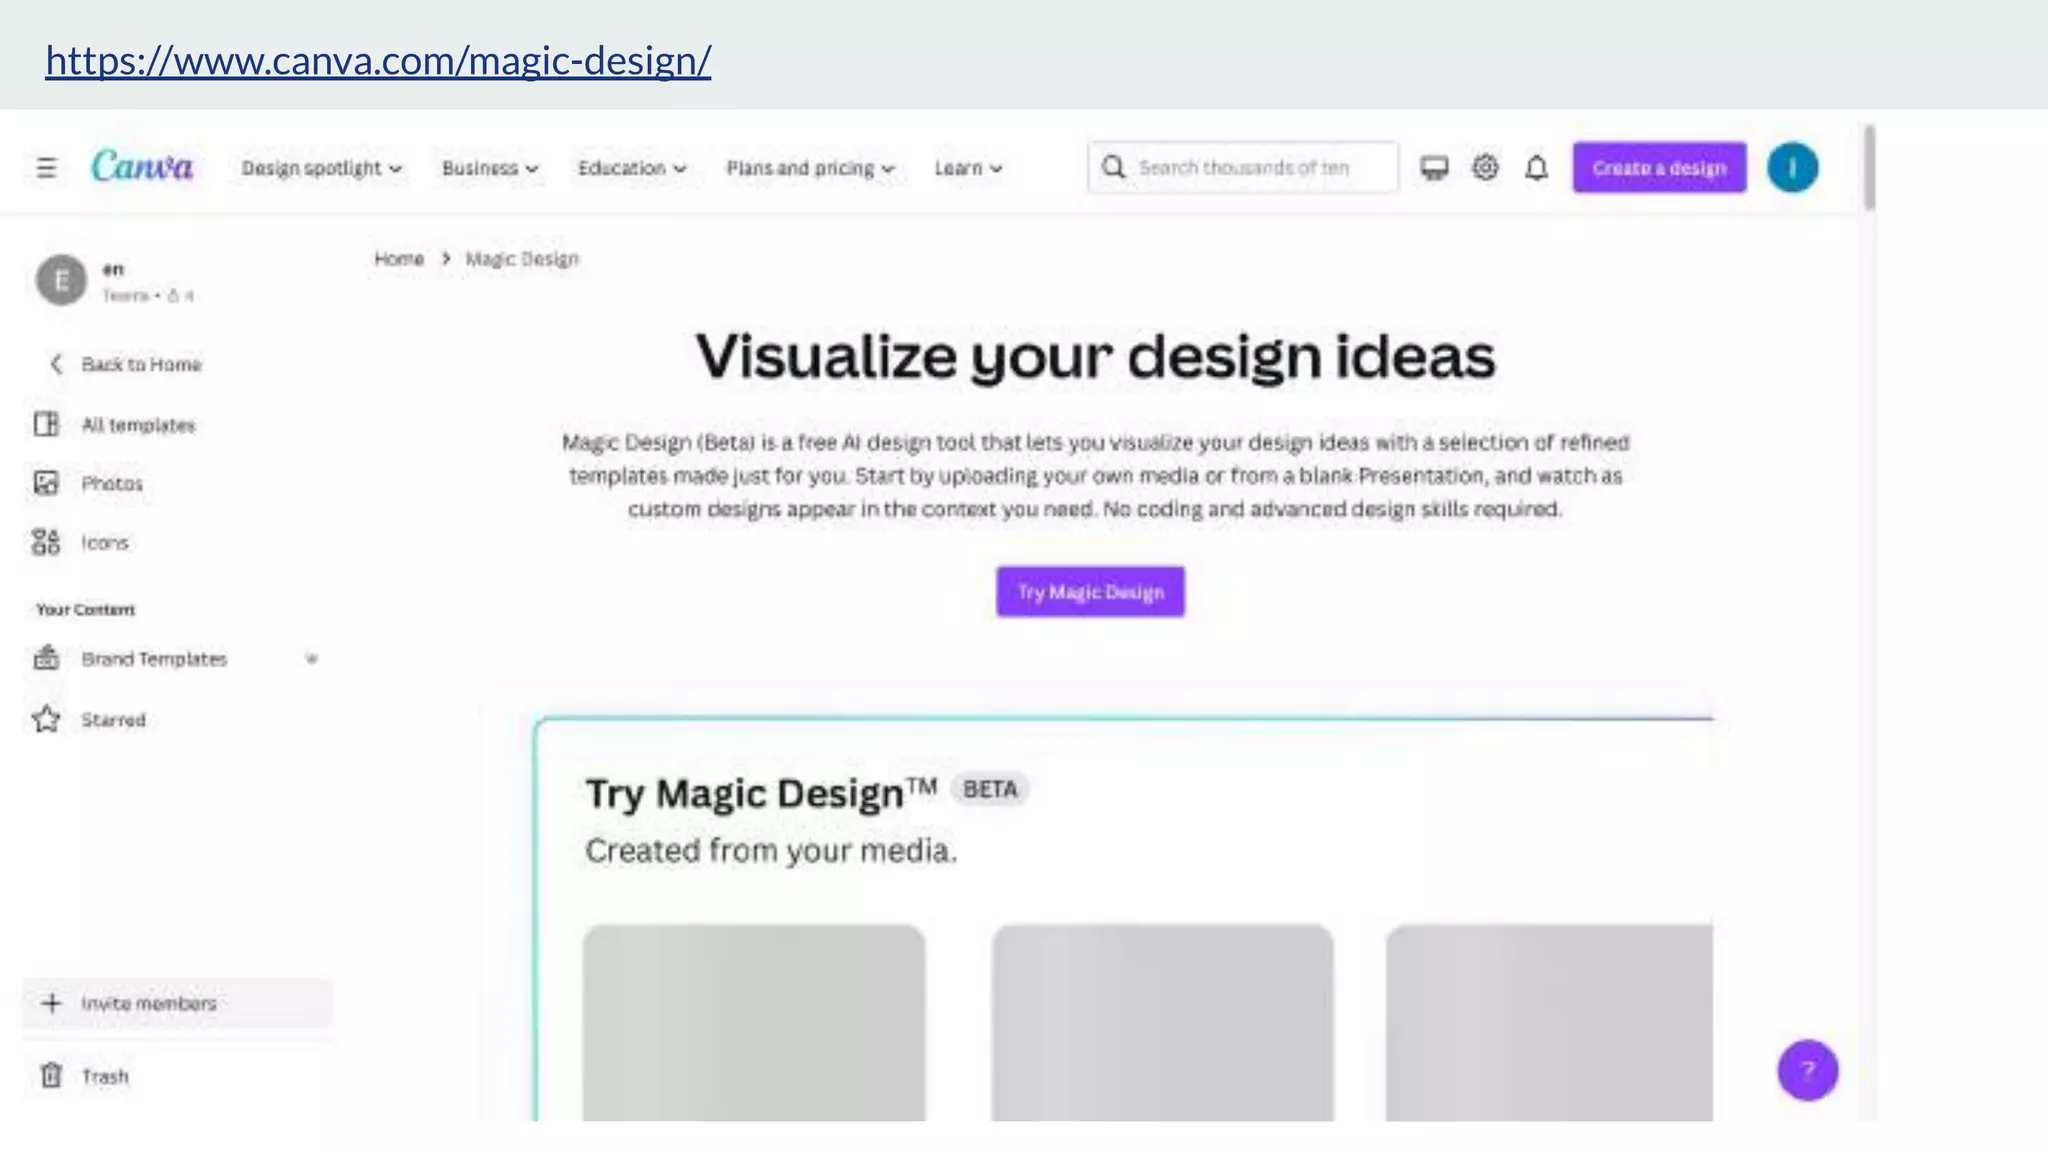Open the notifications bell icon
Screen dimensions: 2048x1152
coord(1537,168)
